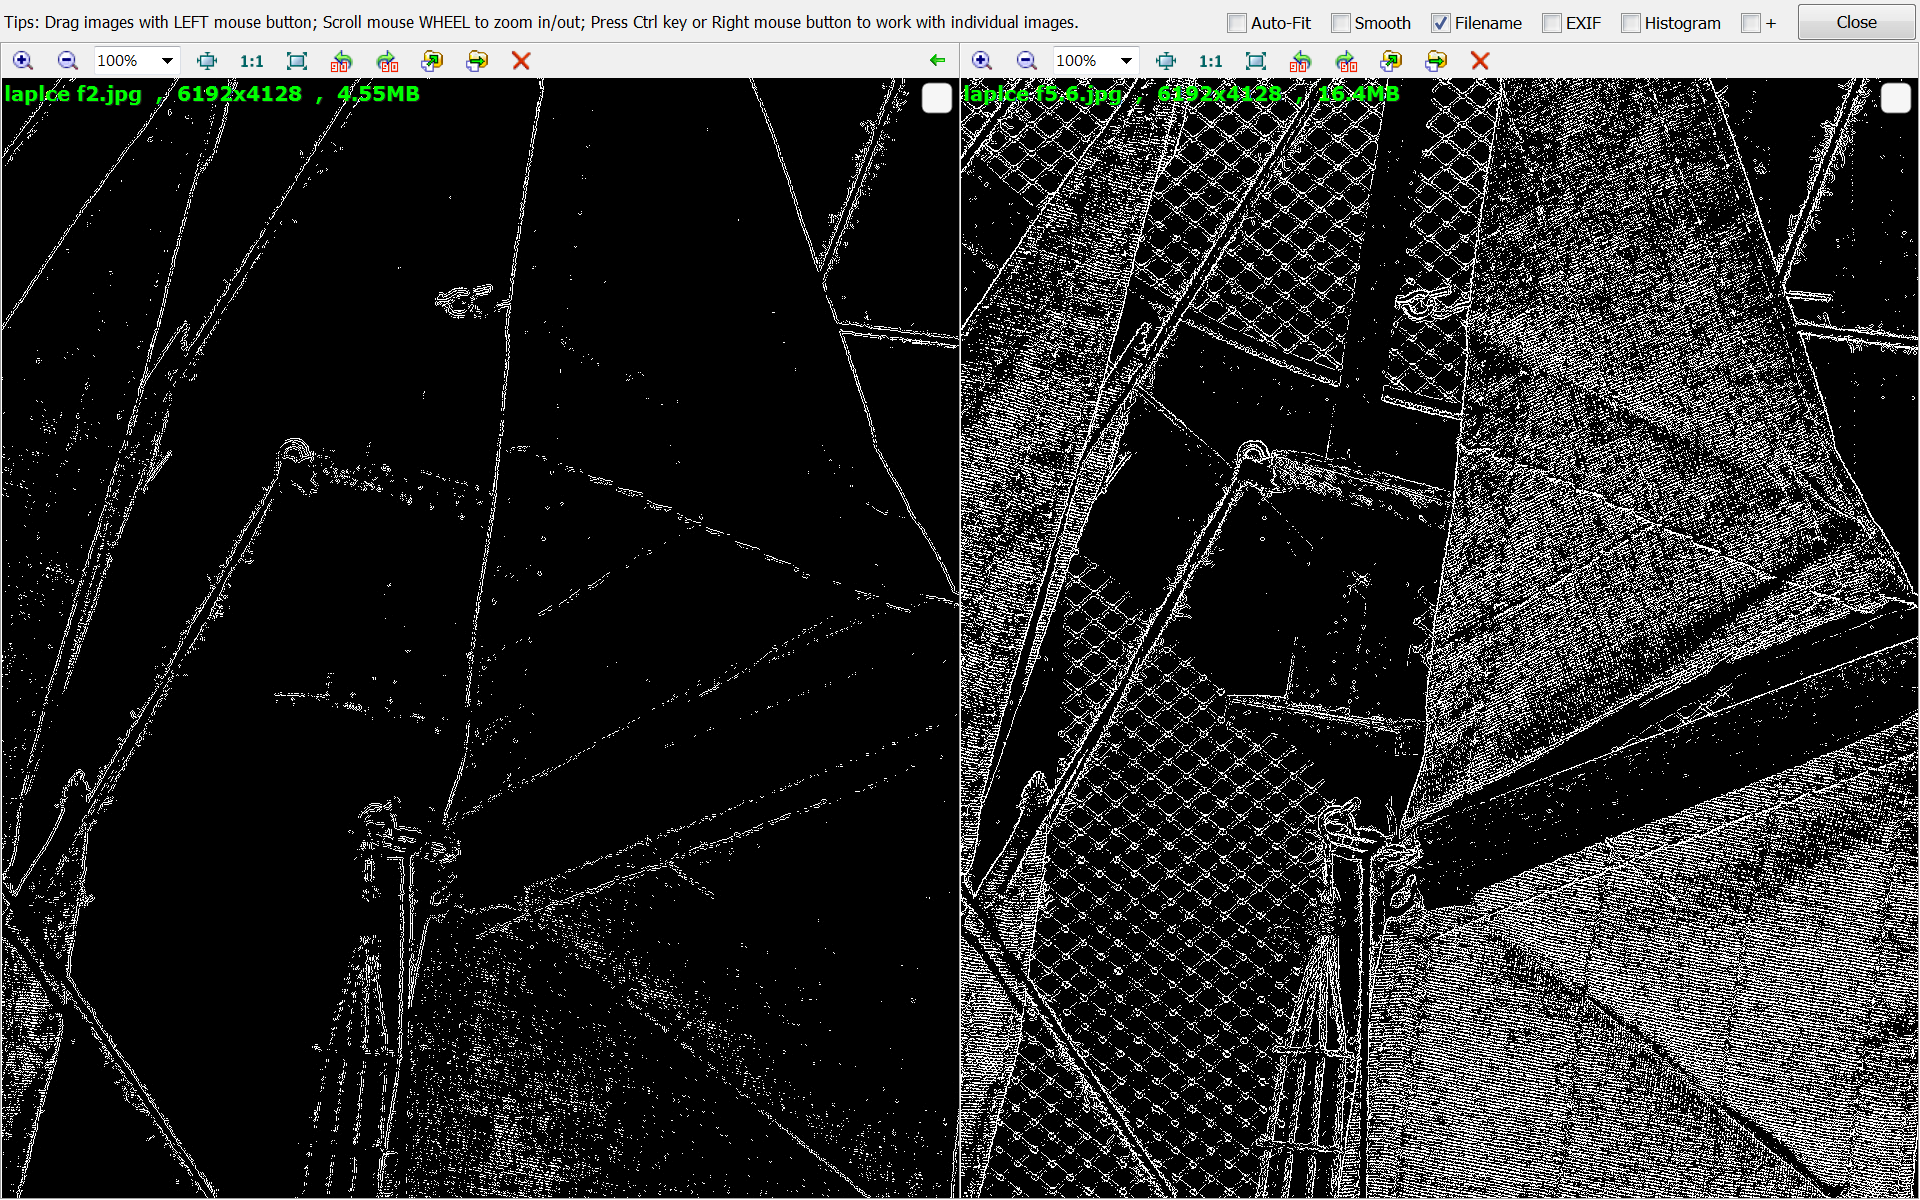Click the 'laplce f2.jpg' filename overlay
The height and width of the screenshot is (1200, 1920).
73,94
